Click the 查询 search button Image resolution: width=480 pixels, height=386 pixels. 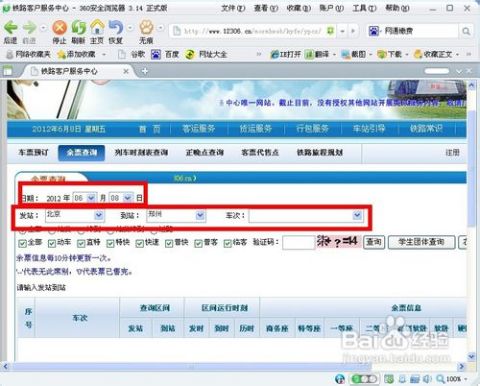tap(374, 242)
